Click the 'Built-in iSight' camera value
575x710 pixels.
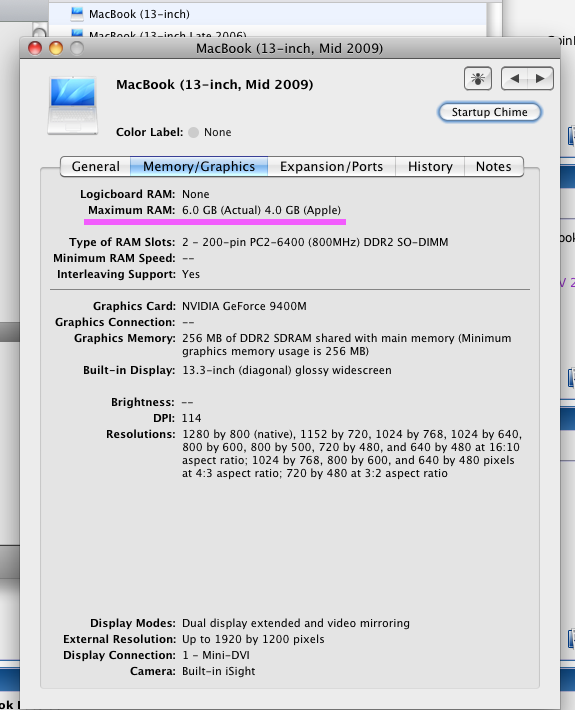(x=218, y=671)
